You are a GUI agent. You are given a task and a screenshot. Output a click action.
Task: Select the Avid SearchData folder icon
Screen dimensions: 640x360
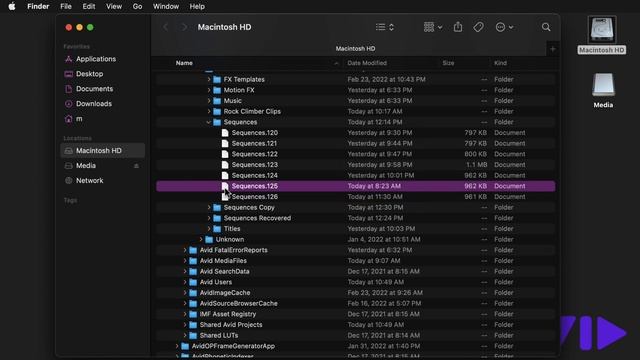click(193, 271)
